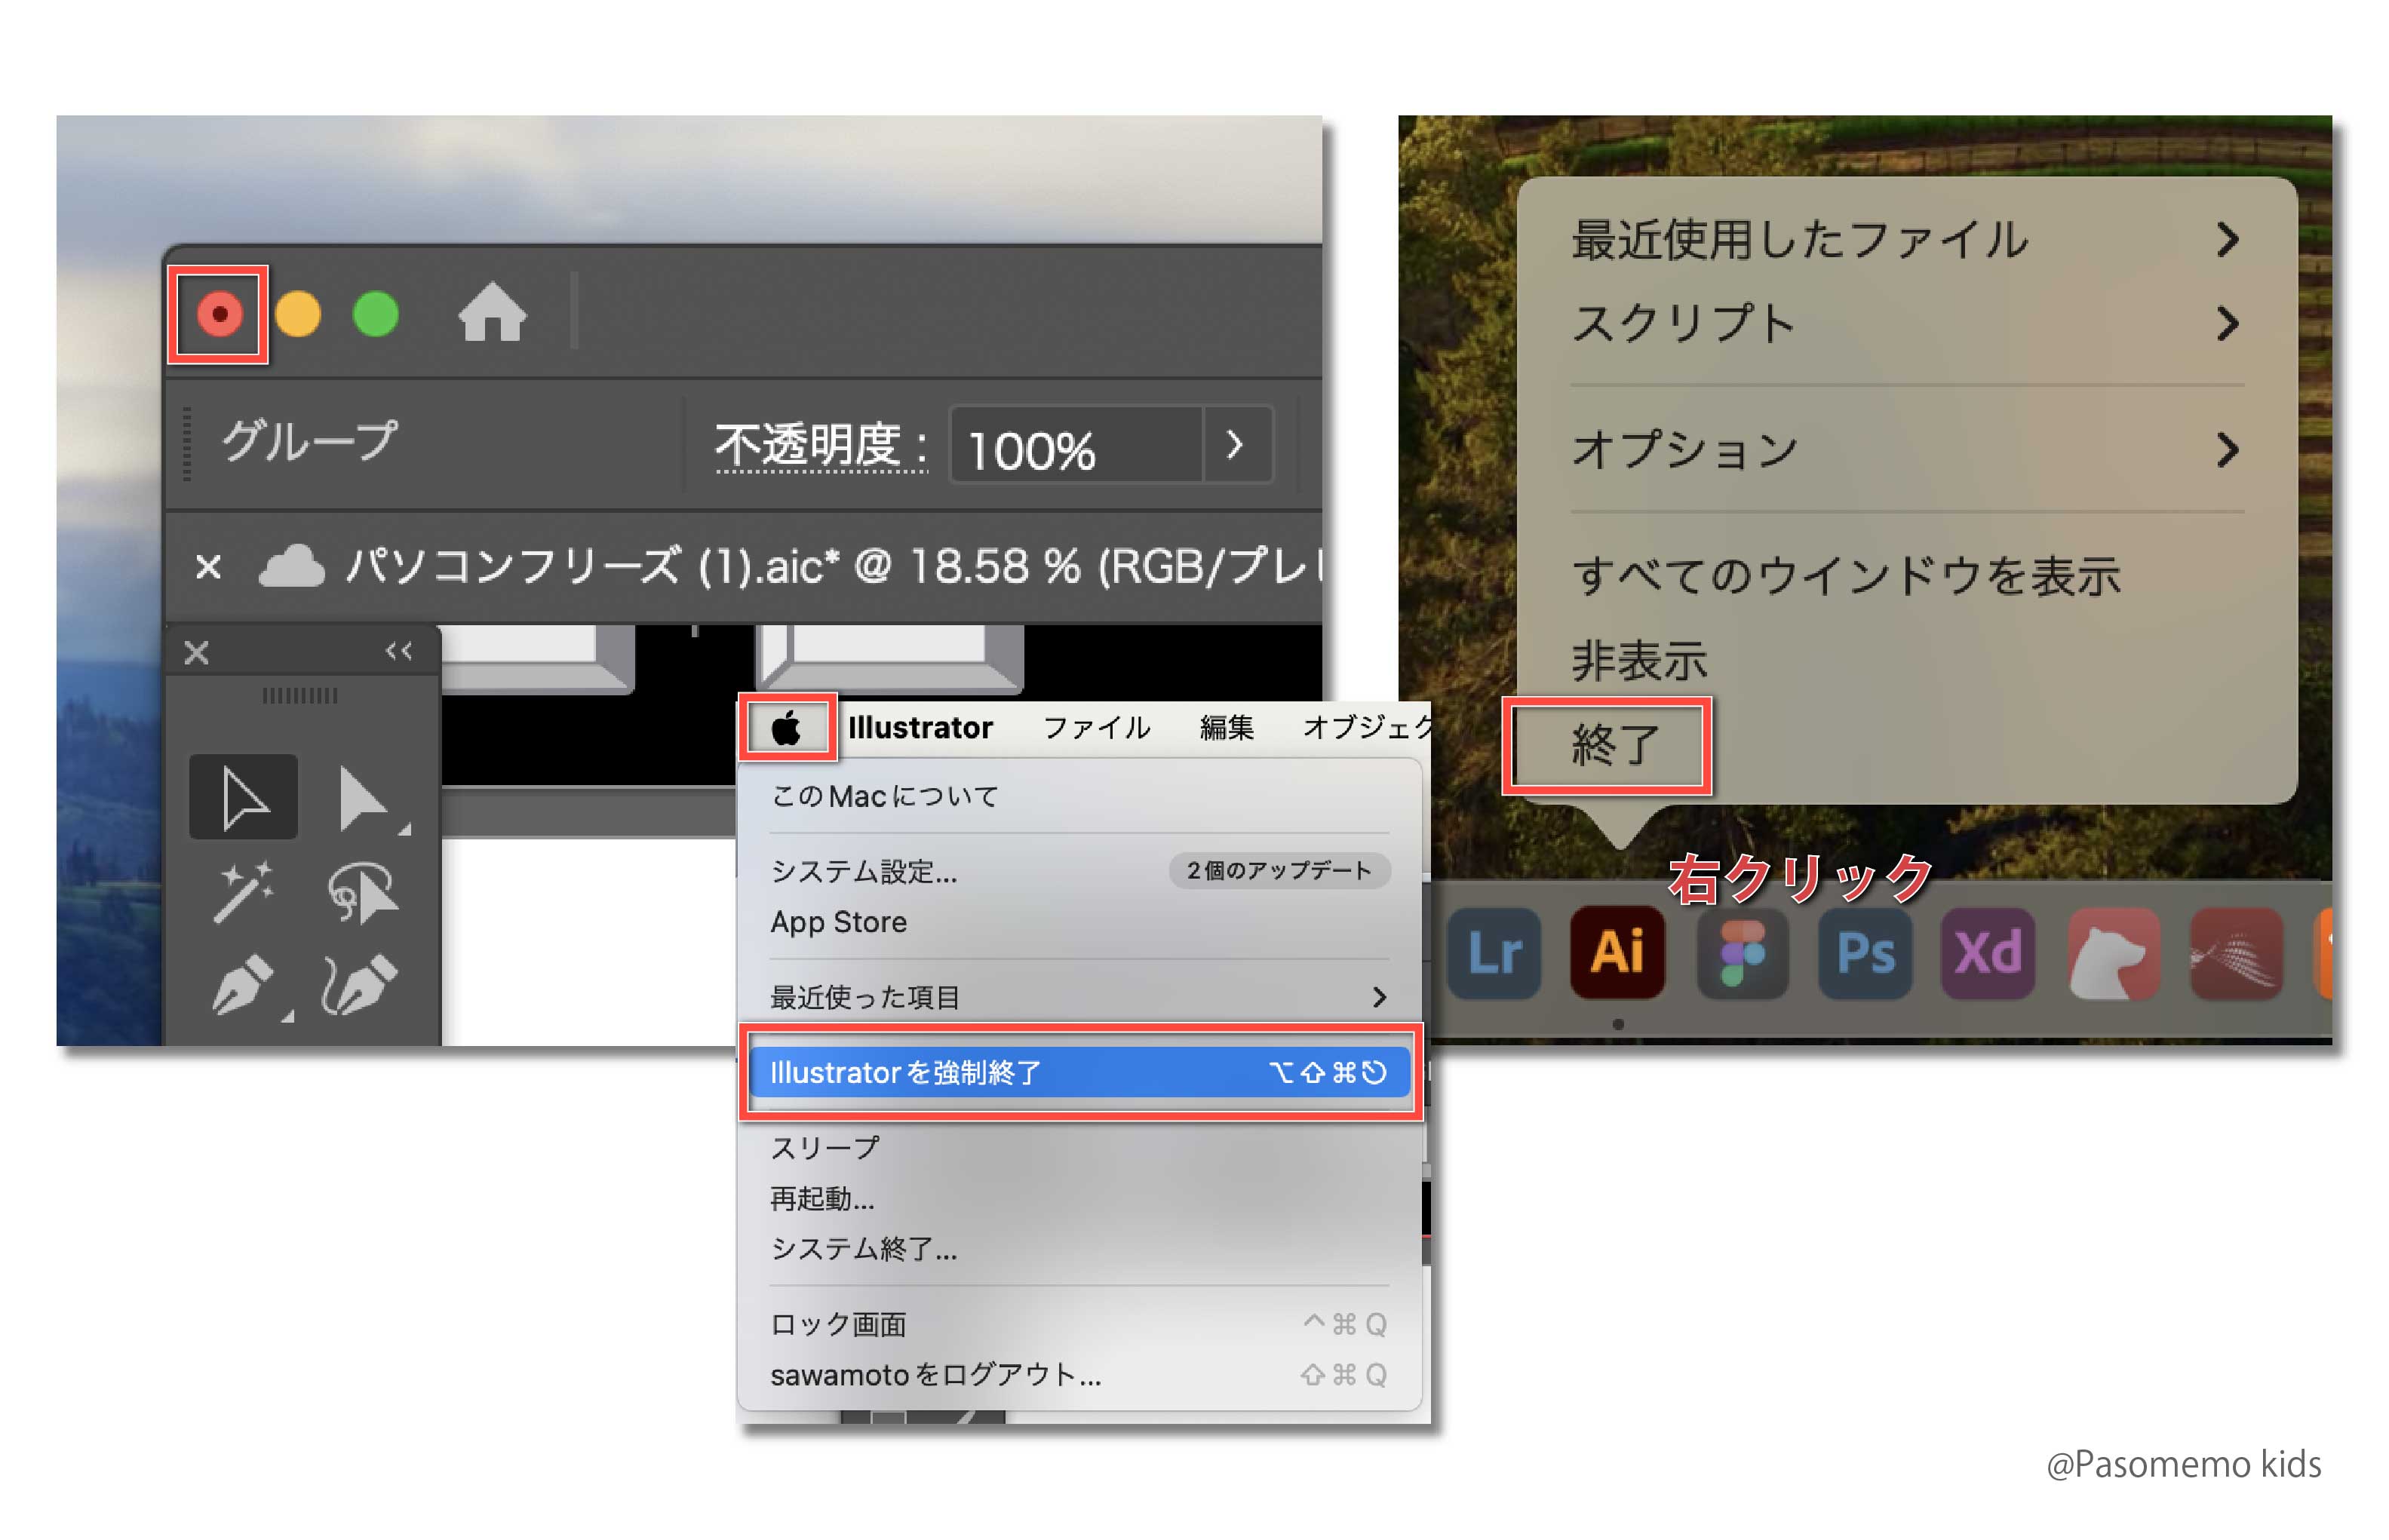
Task: Select the Selection tool (black arrow)
Action: (x=243, y=798)
